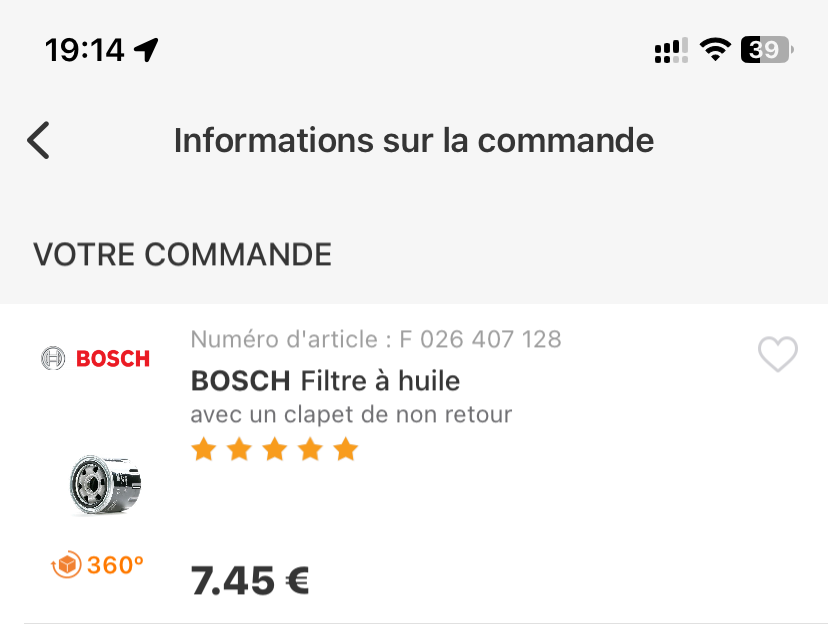Open the oil filter product thumbnail
The width and height of the screenshot is (828, 632).
coord(105,485)
